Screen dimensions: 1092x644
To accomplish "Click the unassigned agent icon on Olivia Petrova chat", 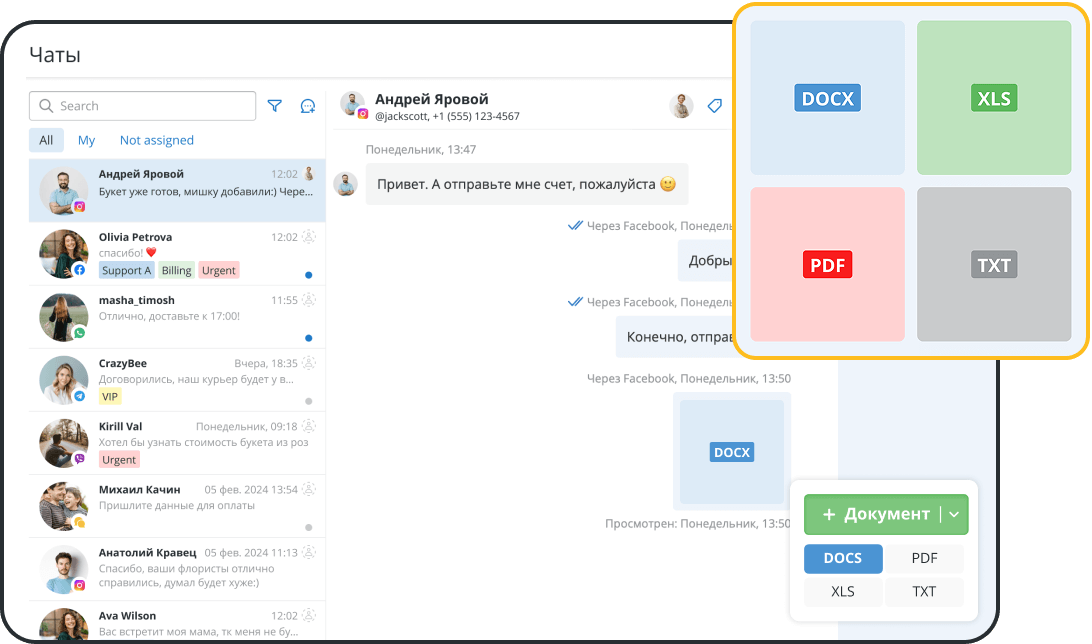I will pyautogui.click(x=309, y=237).
